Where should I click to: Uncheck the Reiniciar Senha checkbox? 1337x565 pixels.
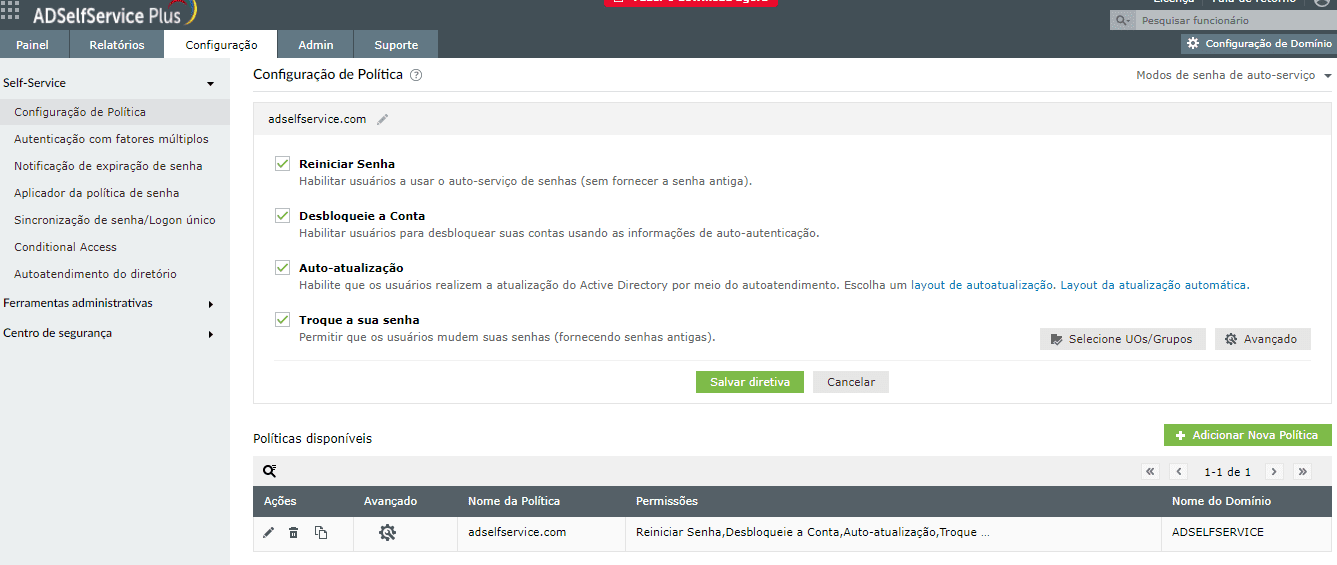tap(282, 164)
